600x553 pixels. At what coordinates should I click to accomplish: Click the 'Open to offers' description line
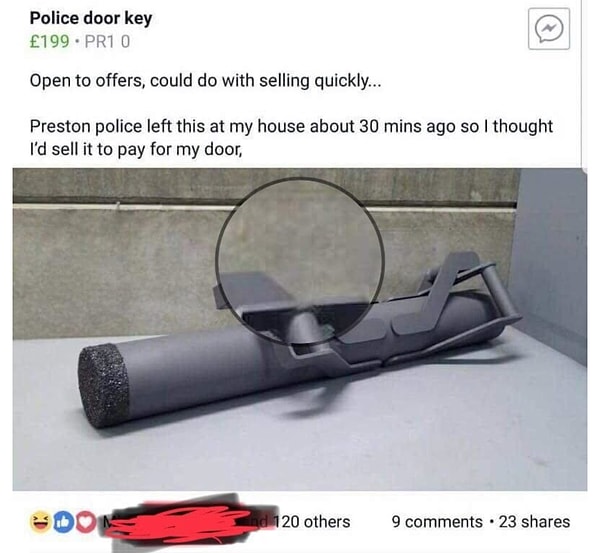coord(205,81)
